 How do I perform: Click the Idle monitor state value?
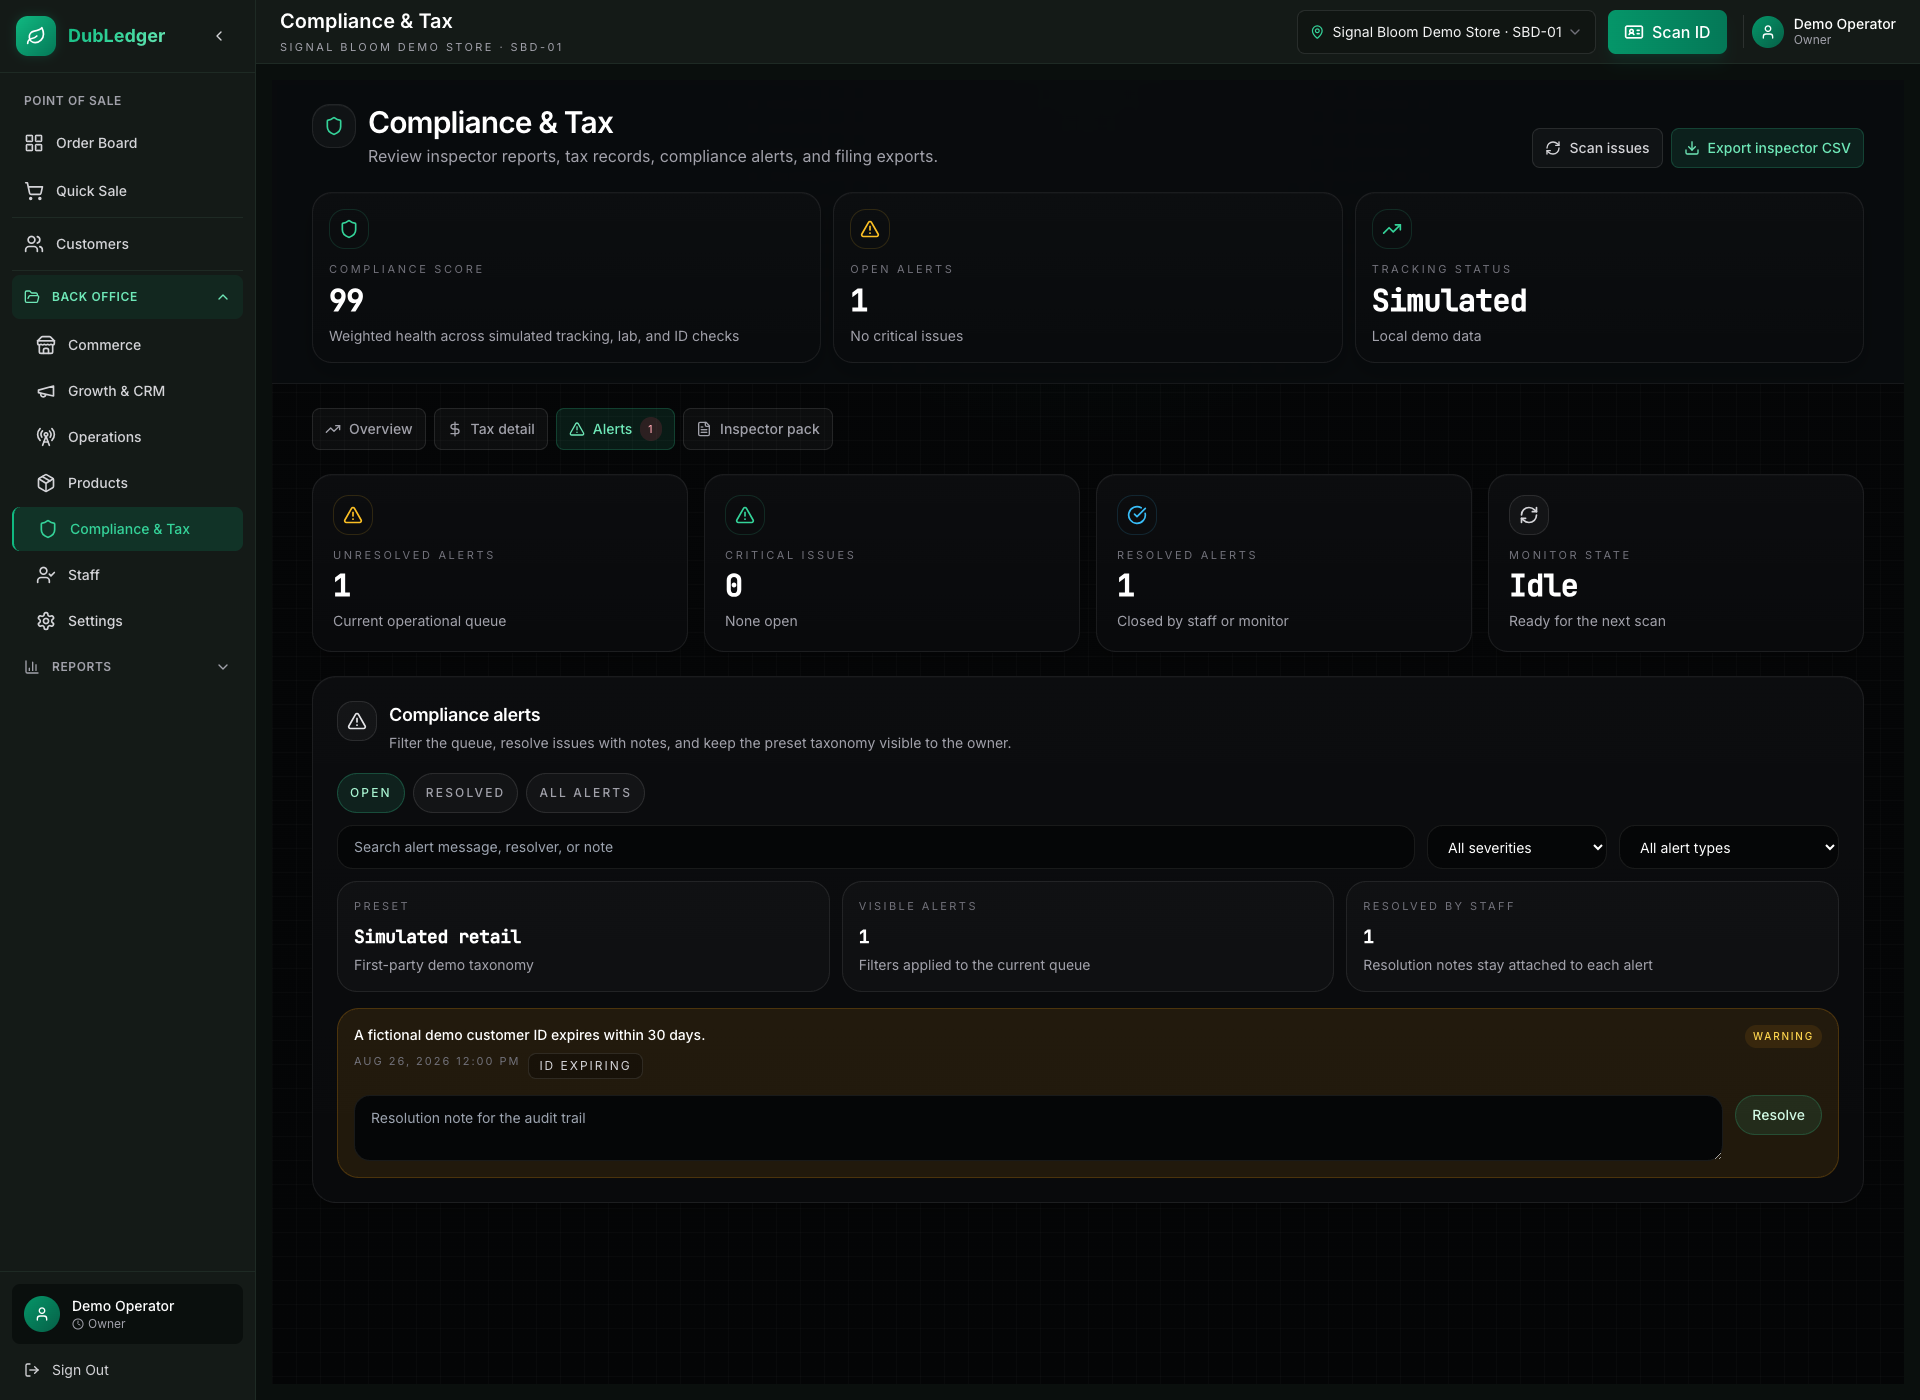(1543, 586)
